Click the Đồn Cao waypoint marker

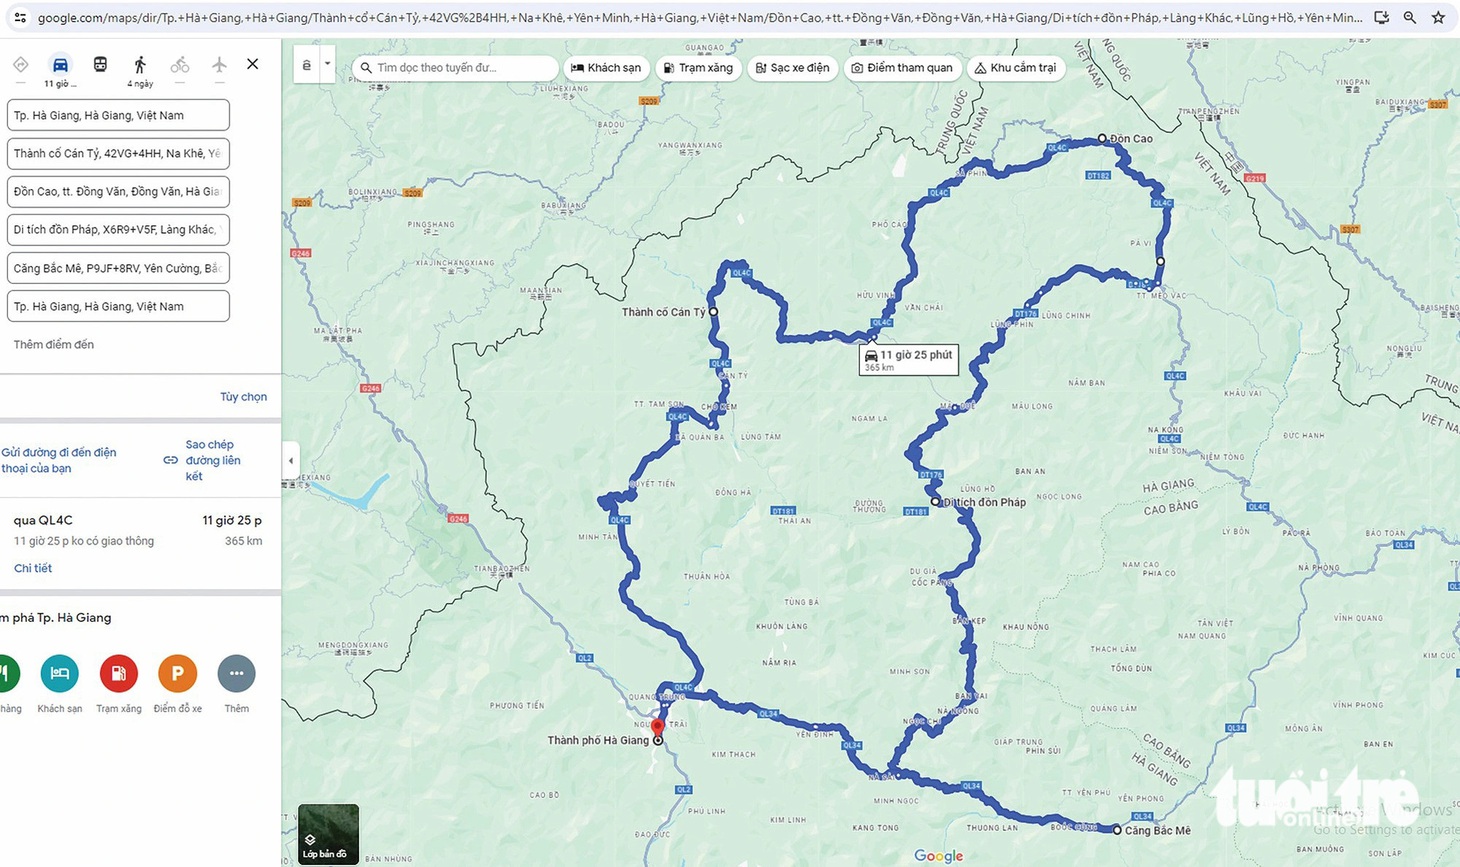[x=1102, y=139]
